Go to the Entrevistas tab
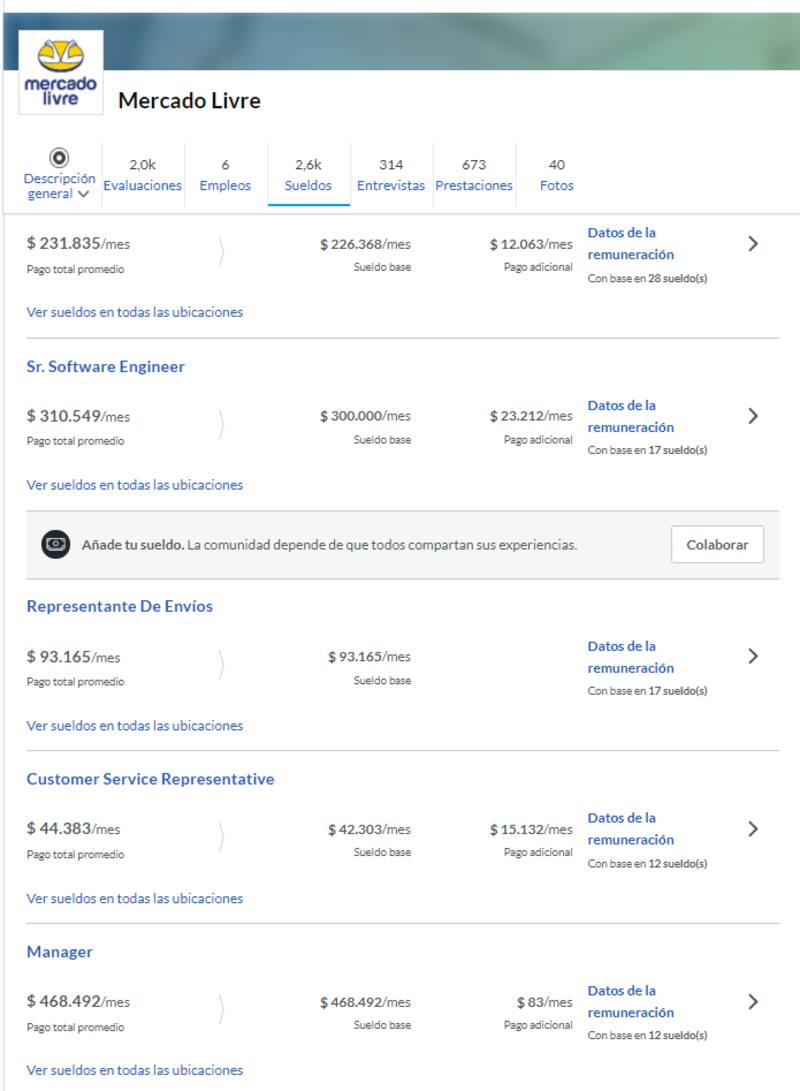Viewport: 800px width, 1091px height. pyautogui.click(x=391, y=175)
